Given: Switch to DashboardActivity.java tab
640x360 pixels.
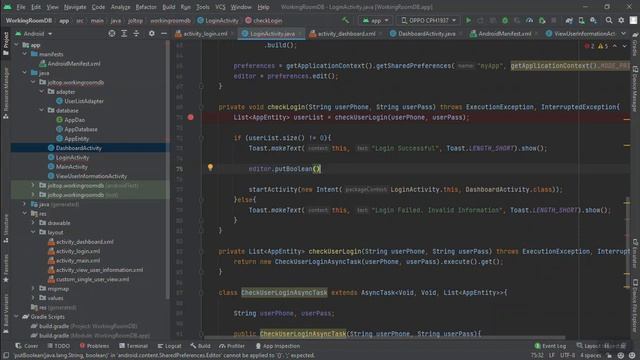Looking at the screenshot, I should (426, 34).
